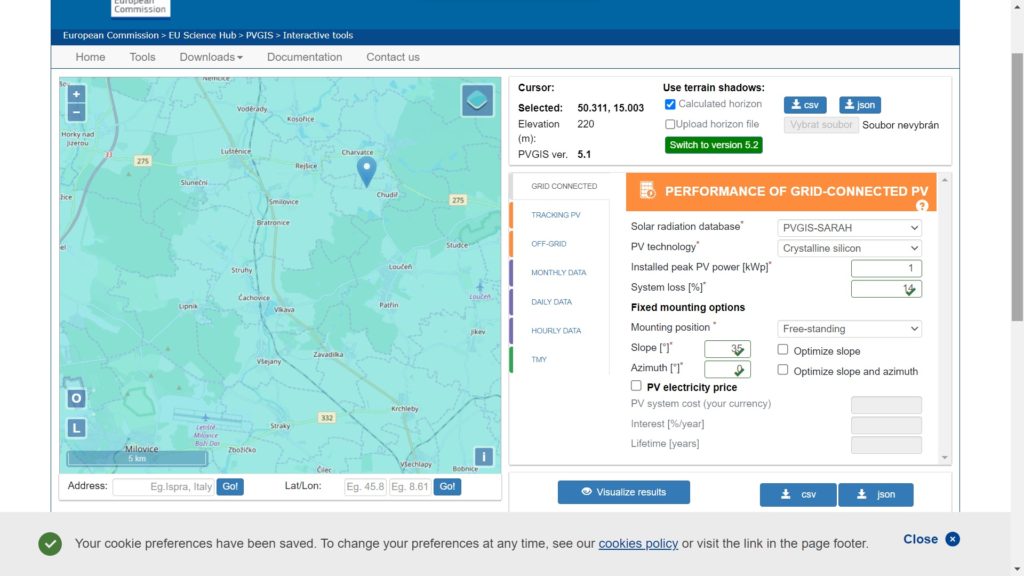Viewport: 1024px width, 576px height.
Task: Check Optimize slope option
Action: 782,350
